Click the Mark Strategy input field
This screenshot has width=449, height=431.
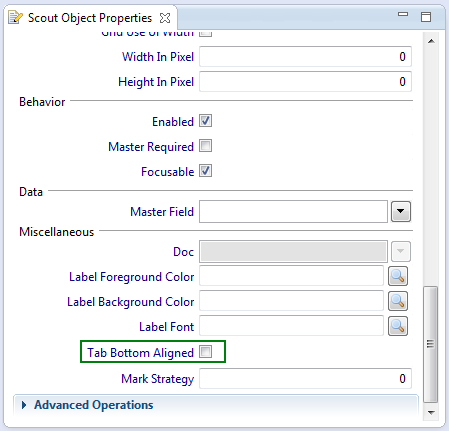pyautogui.click(x=305, y=379)
